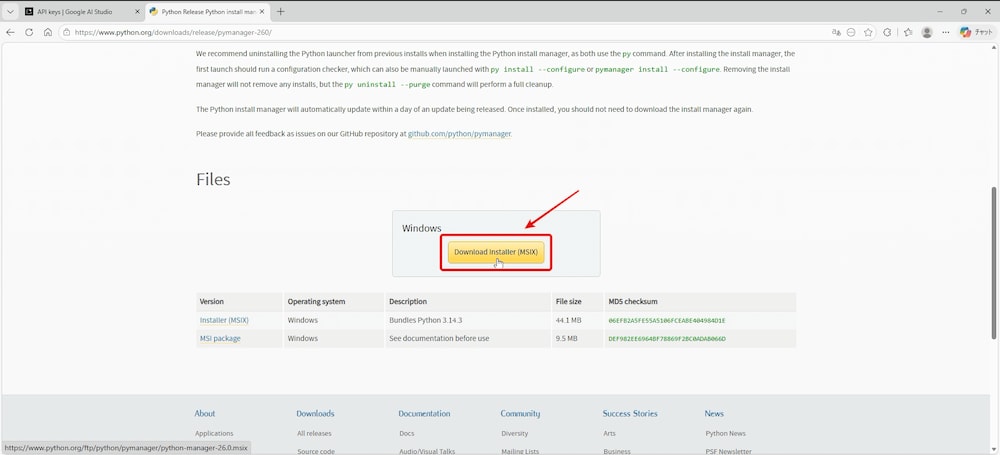
Task: Expand the tab actions dropdown at top left
Action: 10,11
